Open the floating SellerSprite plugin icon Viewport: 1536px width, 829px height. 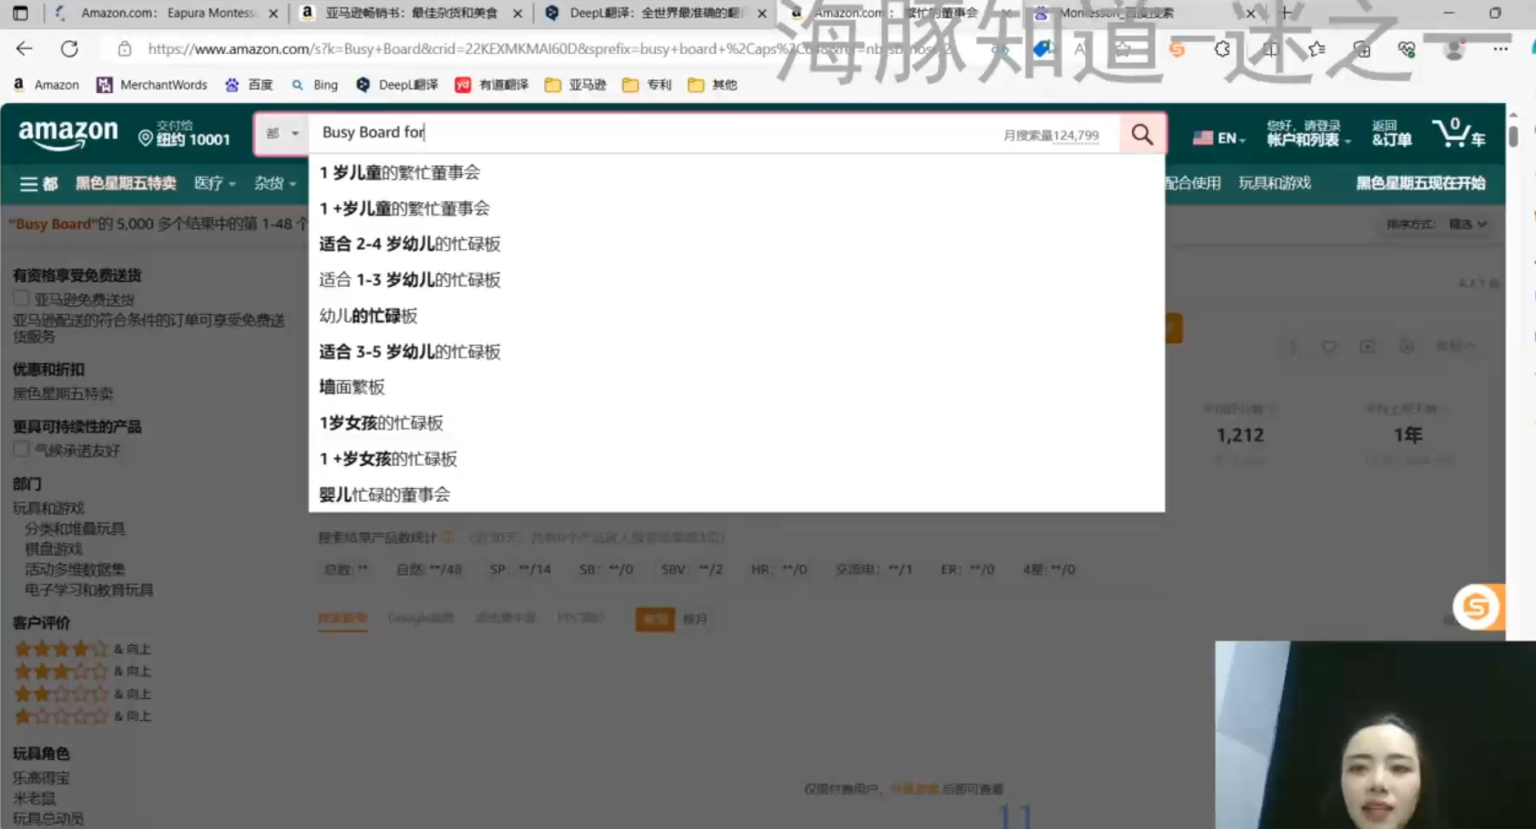pyautogui.click(x=1477, y=607)
